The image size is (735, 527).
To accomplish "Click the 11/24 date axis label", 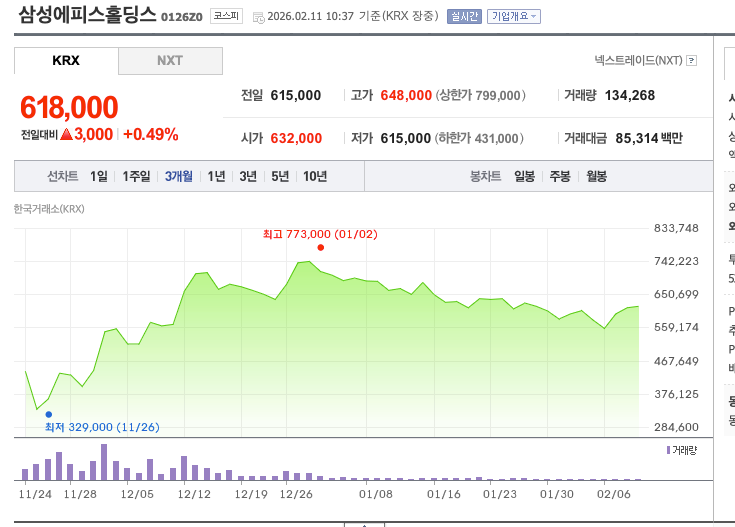I will (x=35, y=494).
